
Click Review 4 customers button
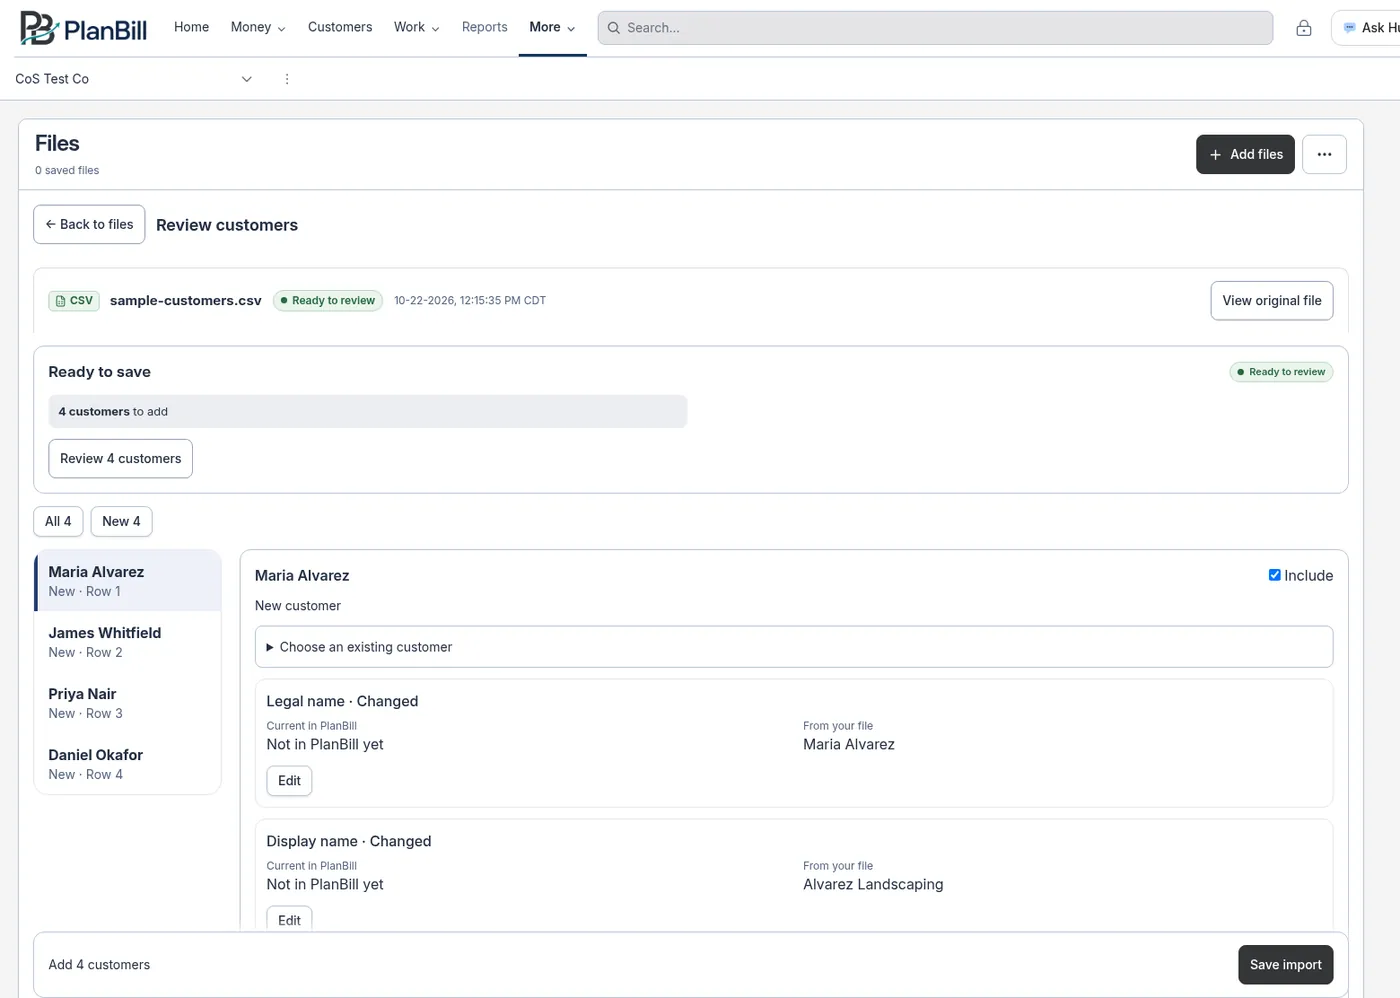[121, 459]
